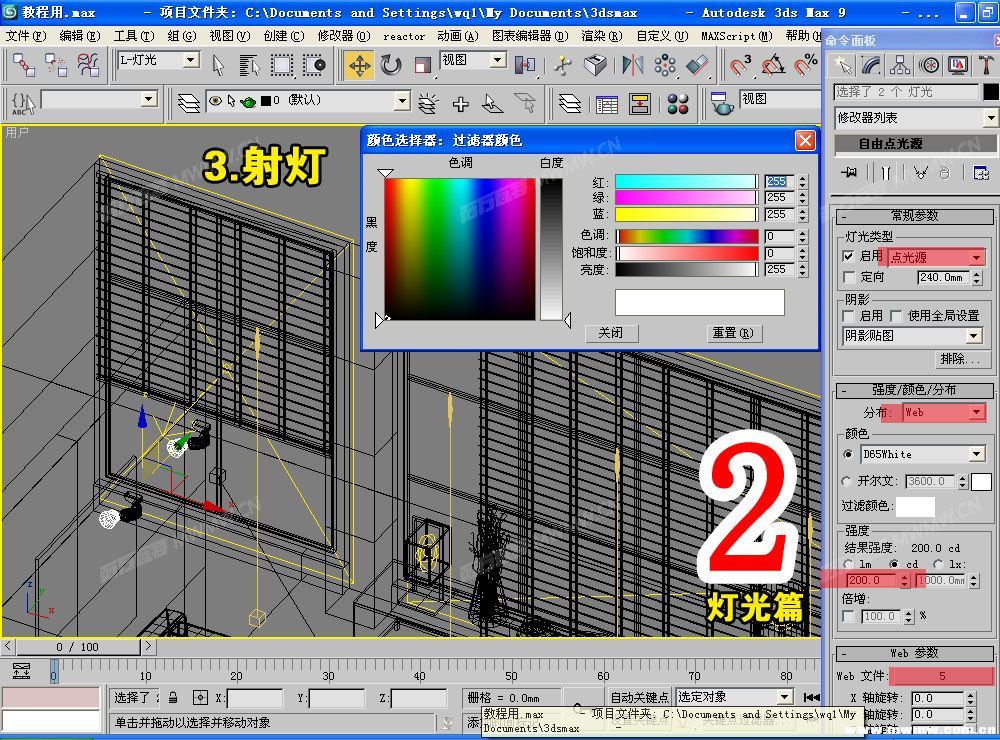Click the Render Scene teapot icon

tap(722, 103)
